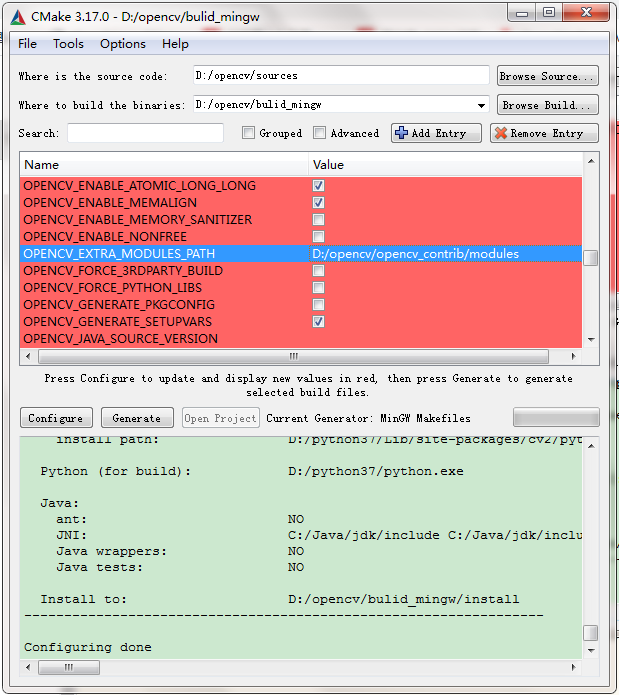Click the Configure button

56,418
